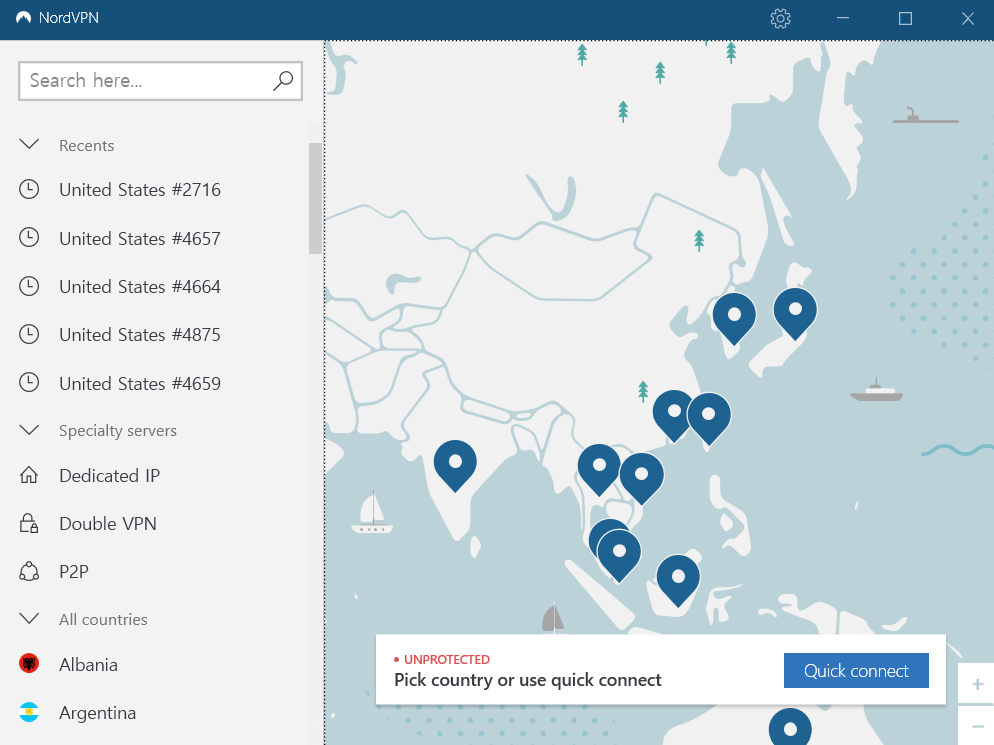Viewport: 994px width, 745px height.
Task: Select the South Korea map pin
Action: (734, 317)
